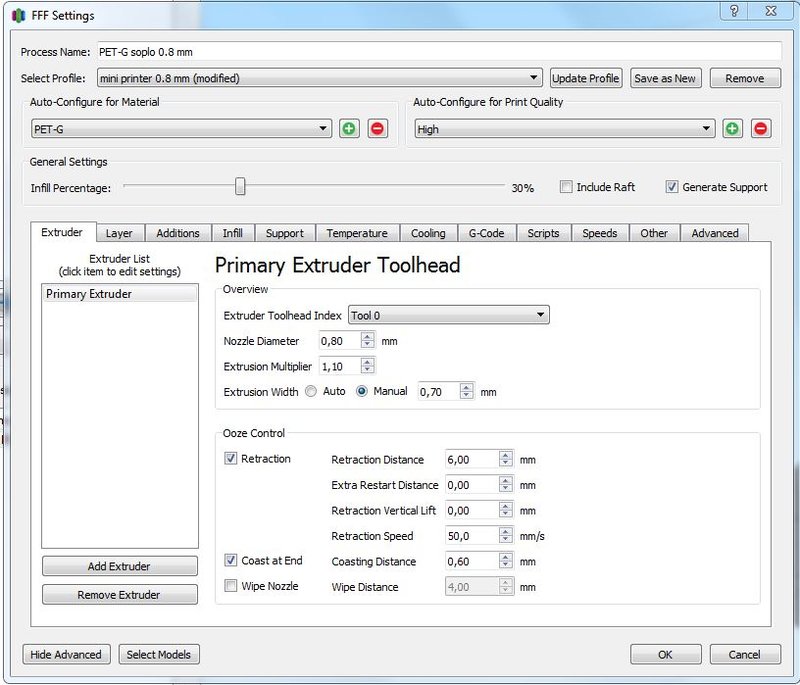The image size is (800, 685).
Task: Open the Scripts tab
Action: [543, 233]
